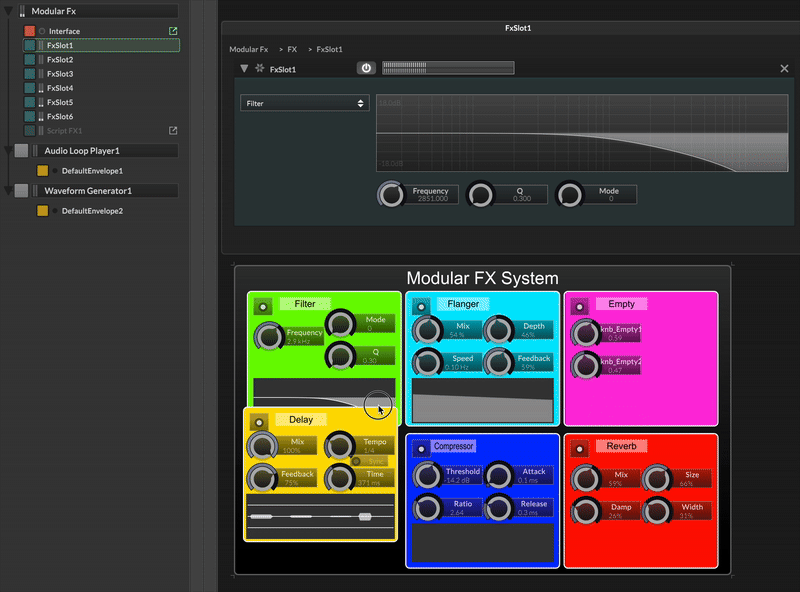Select the FxSlot3 module row
Viewport: 800px width, 592px height.
(x=102, y=74)
